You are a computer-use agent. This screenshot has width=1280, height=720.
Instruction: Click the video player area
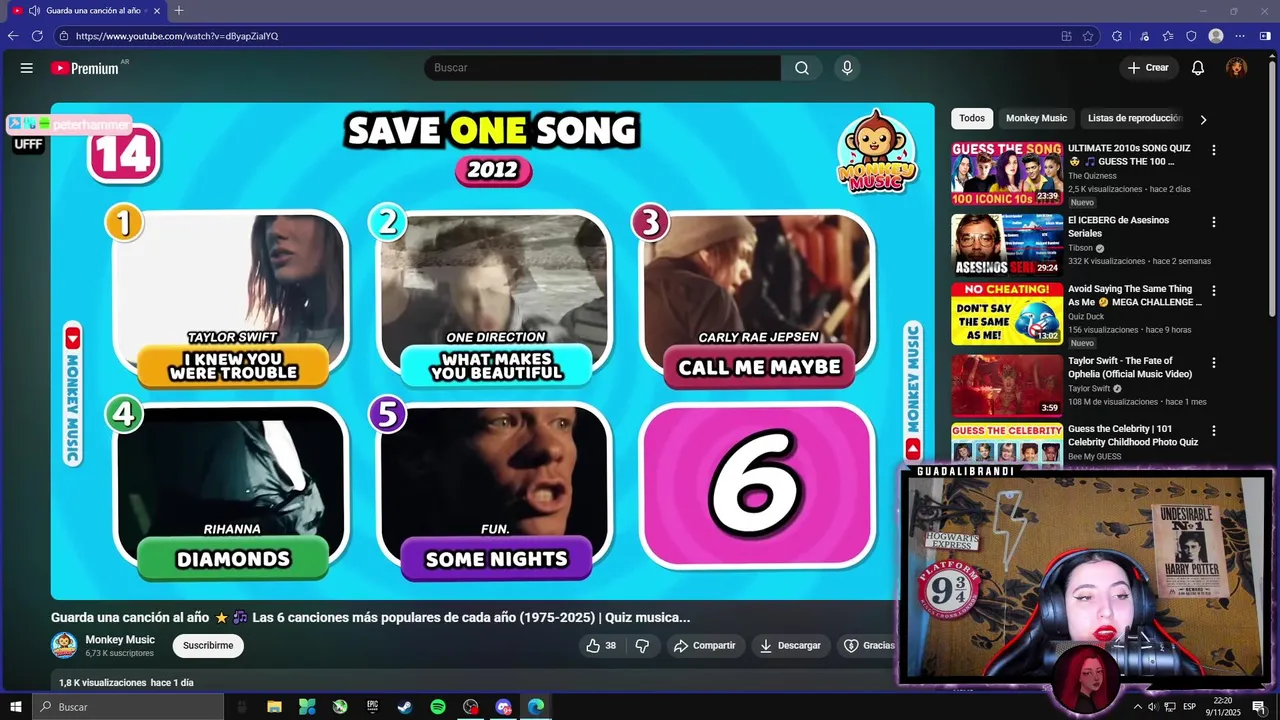[492, 350]
